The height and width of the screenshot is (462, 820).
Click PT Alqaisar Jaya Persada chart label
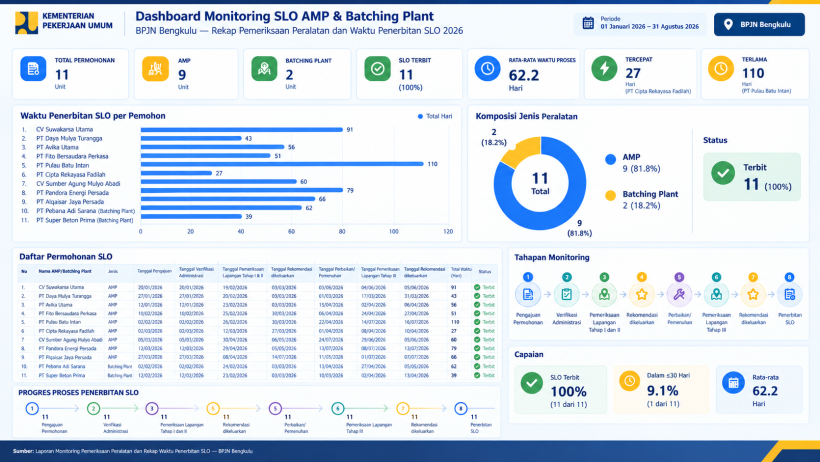point(70,201)
